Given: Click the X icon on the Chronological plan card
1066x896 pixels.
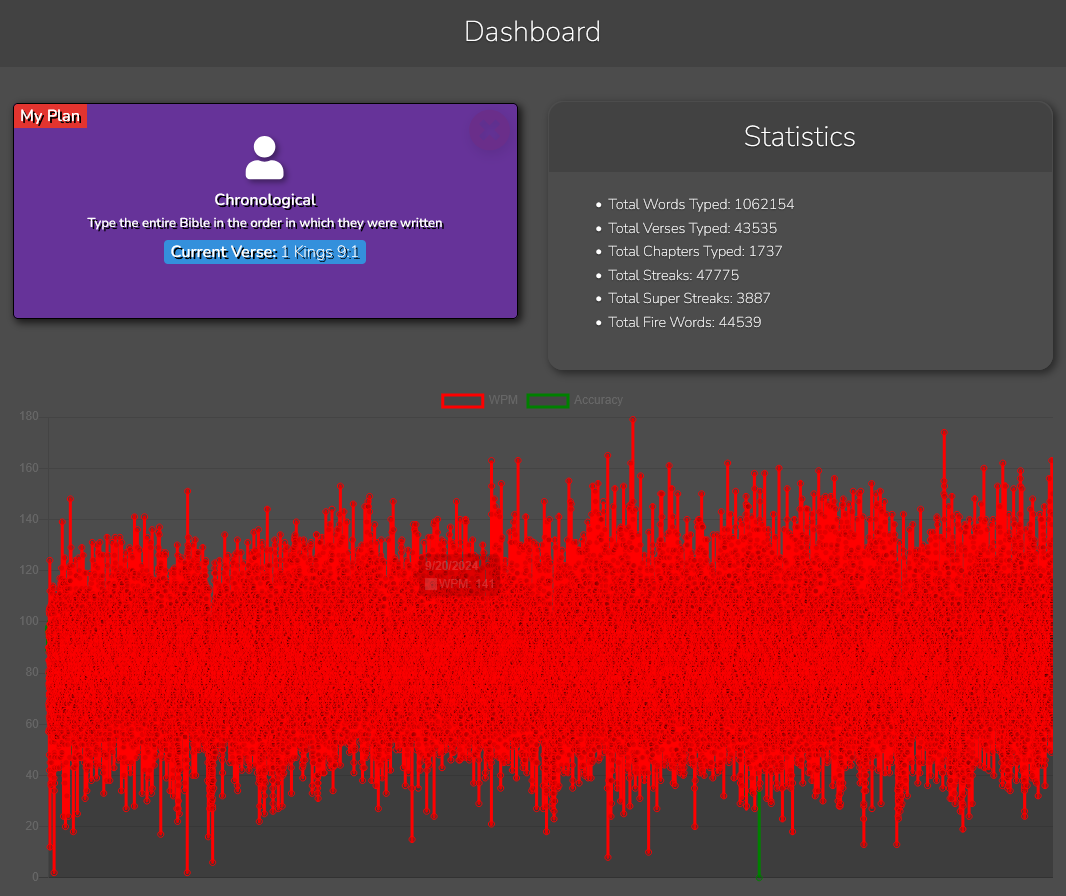Looking at the screenshot, I should point(490,131).
